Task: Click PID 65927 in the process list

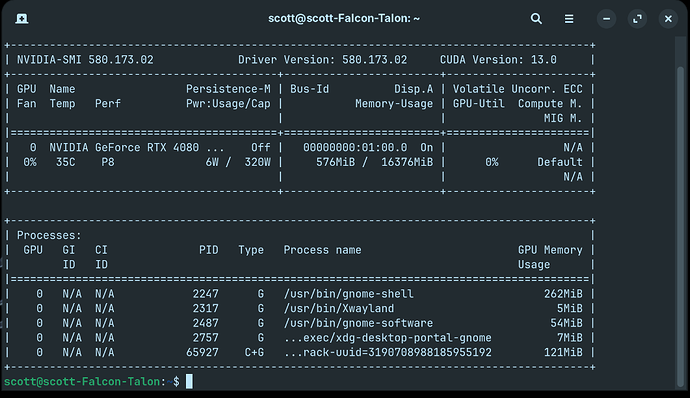Action: pos(202,352)
